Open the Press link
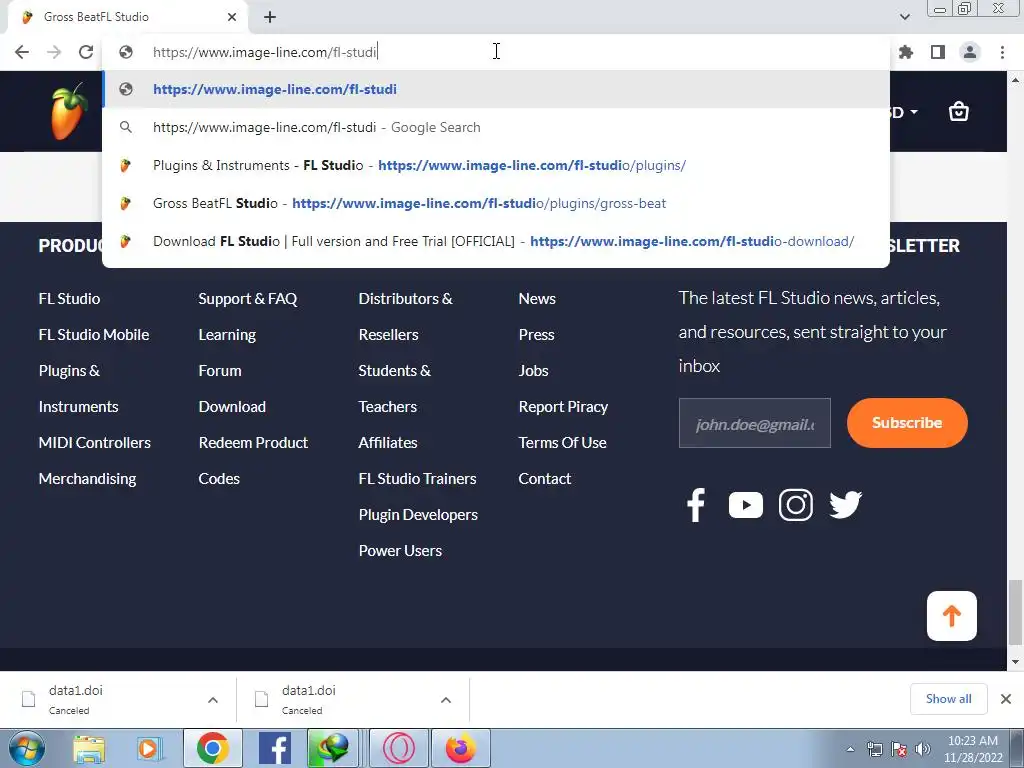Viewport: 1024px width, 768px height. (536, 334)
